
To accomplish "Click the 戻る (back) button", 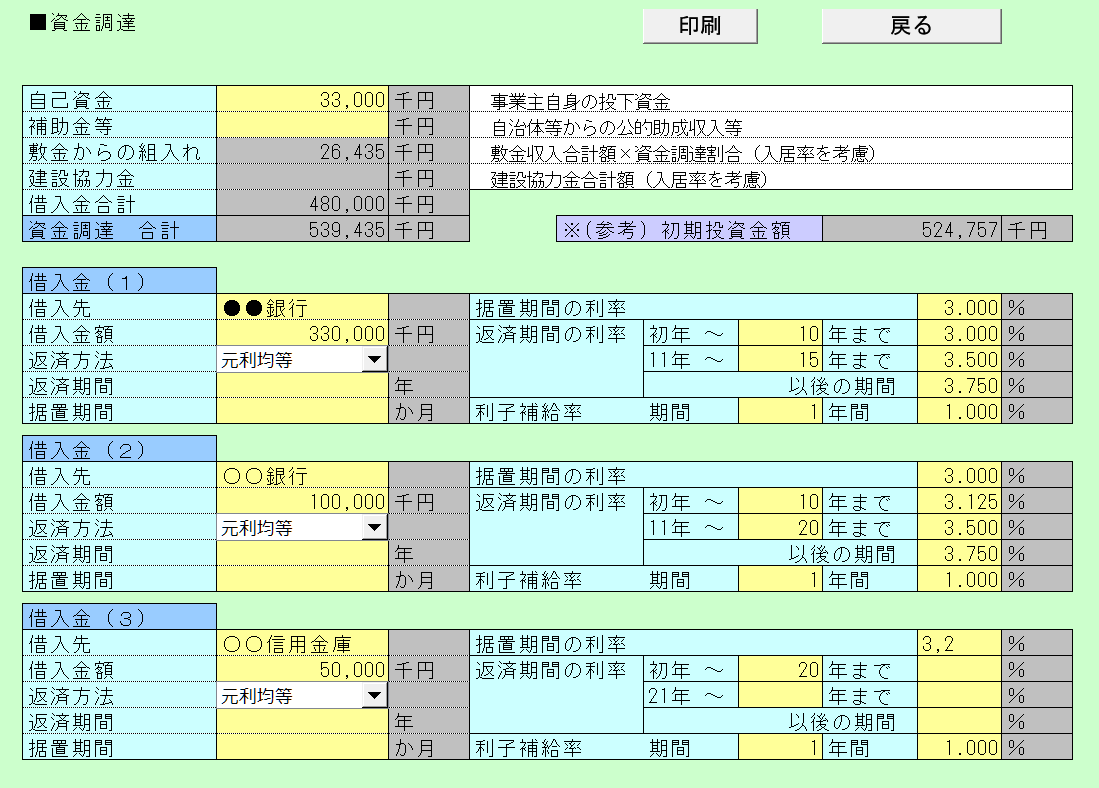I will (910, 26).
